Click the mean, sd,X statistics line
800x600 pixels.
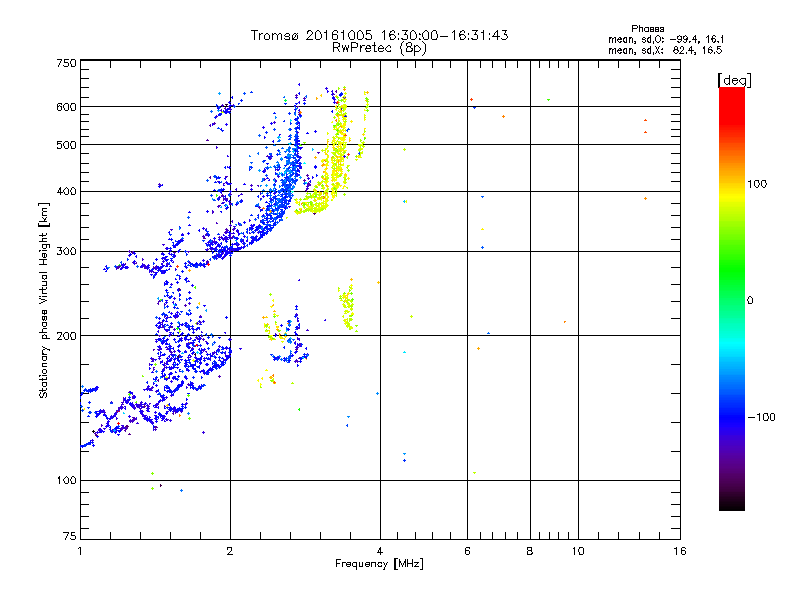click(x=665, y=51)
